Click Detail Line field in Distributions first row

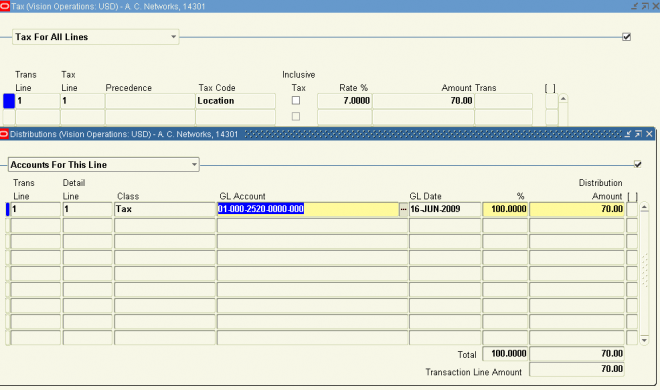click(88, 209)
